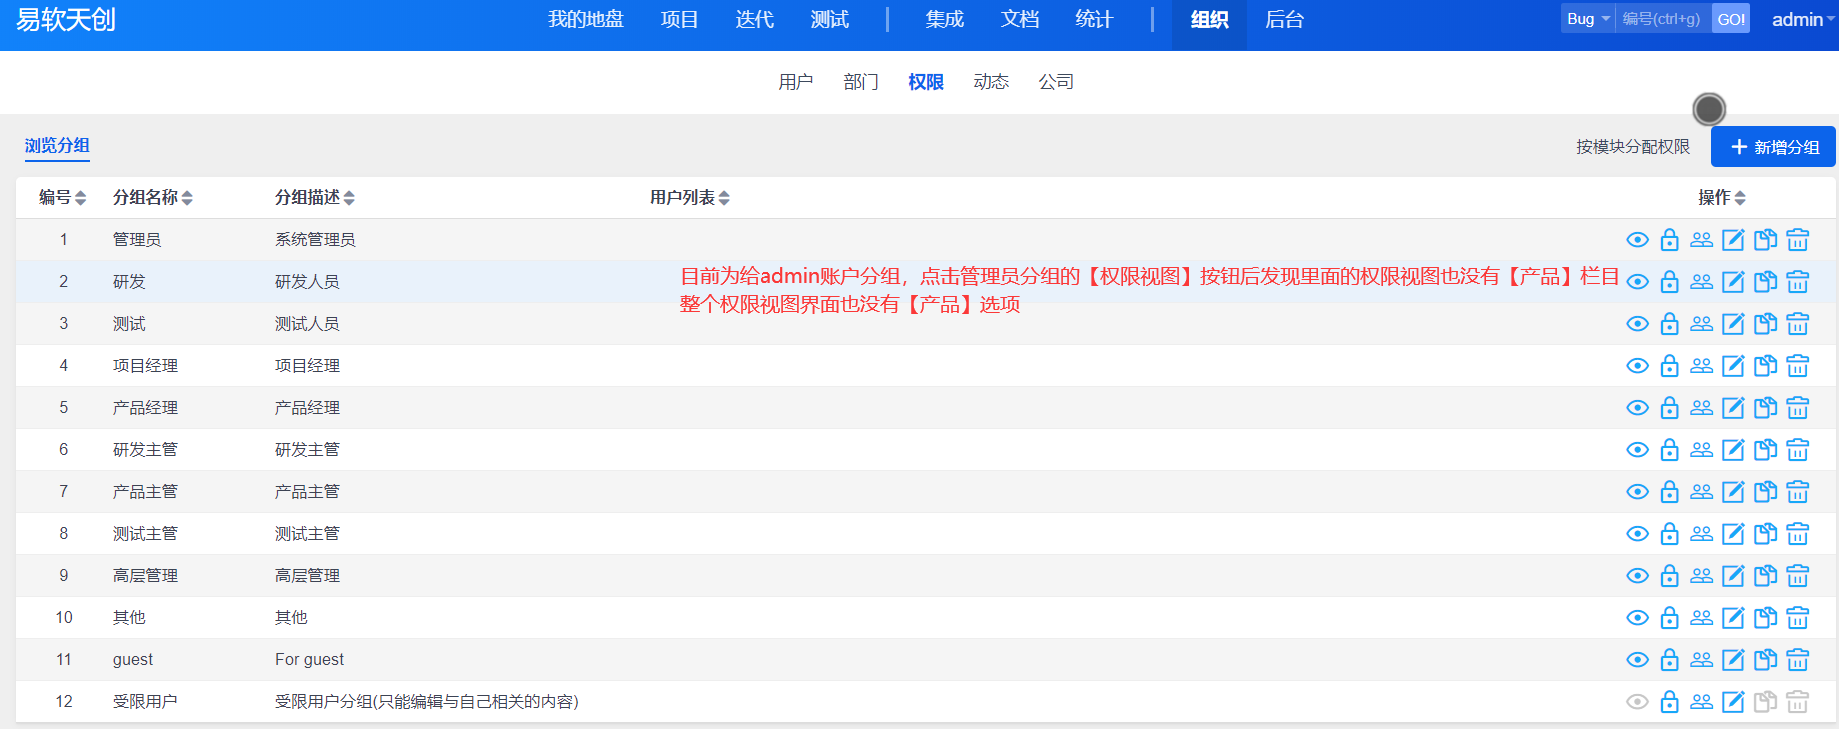The height and width of the screenshot is (729, 1839).
Task: Open 按模块分配权限 link
Action: point(1632,147)
